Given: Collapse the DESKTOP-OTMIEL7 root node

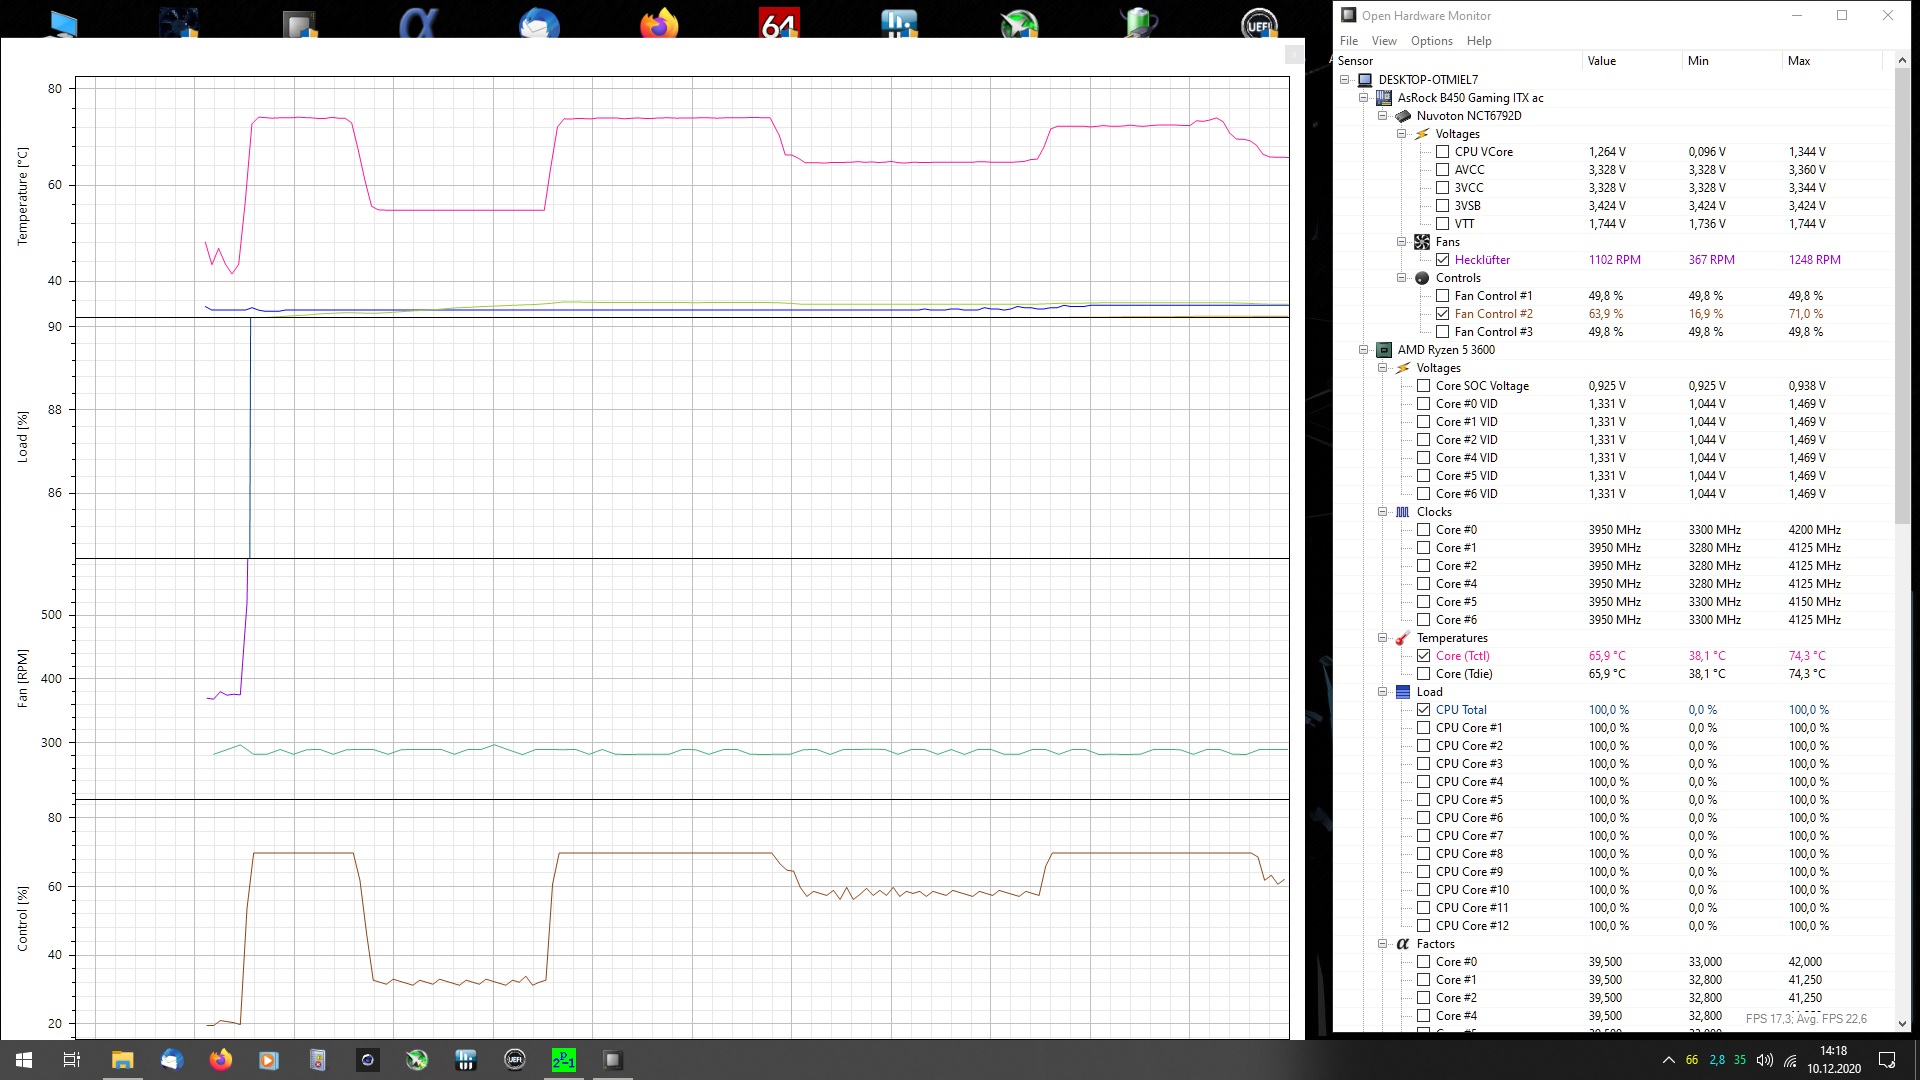Looking at the screenshot, I should [x=1345, y=80].
